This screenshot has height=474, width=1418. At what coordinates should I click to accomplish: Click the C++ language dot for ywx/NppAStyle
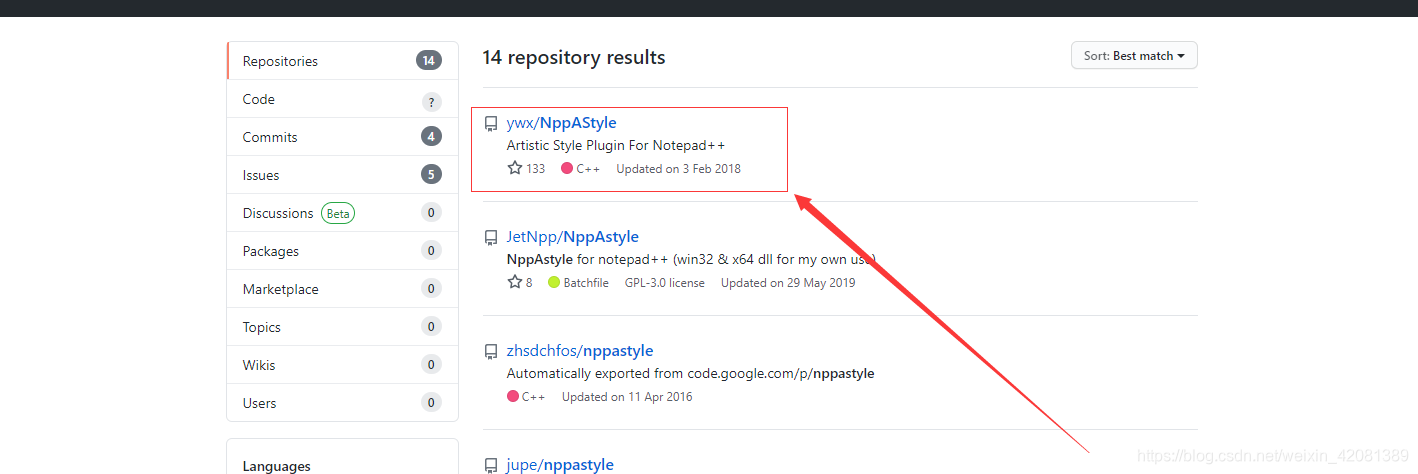point(567,169)
